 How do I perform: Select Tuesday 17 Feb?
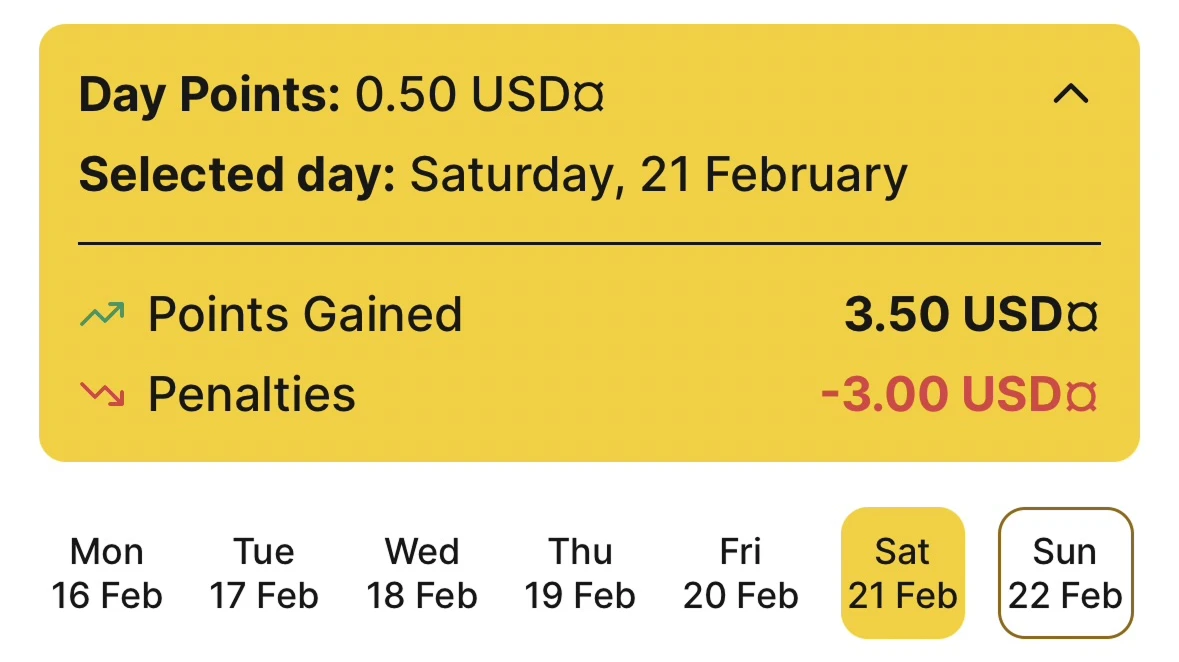pyautogui.click(x=265, y=572)
